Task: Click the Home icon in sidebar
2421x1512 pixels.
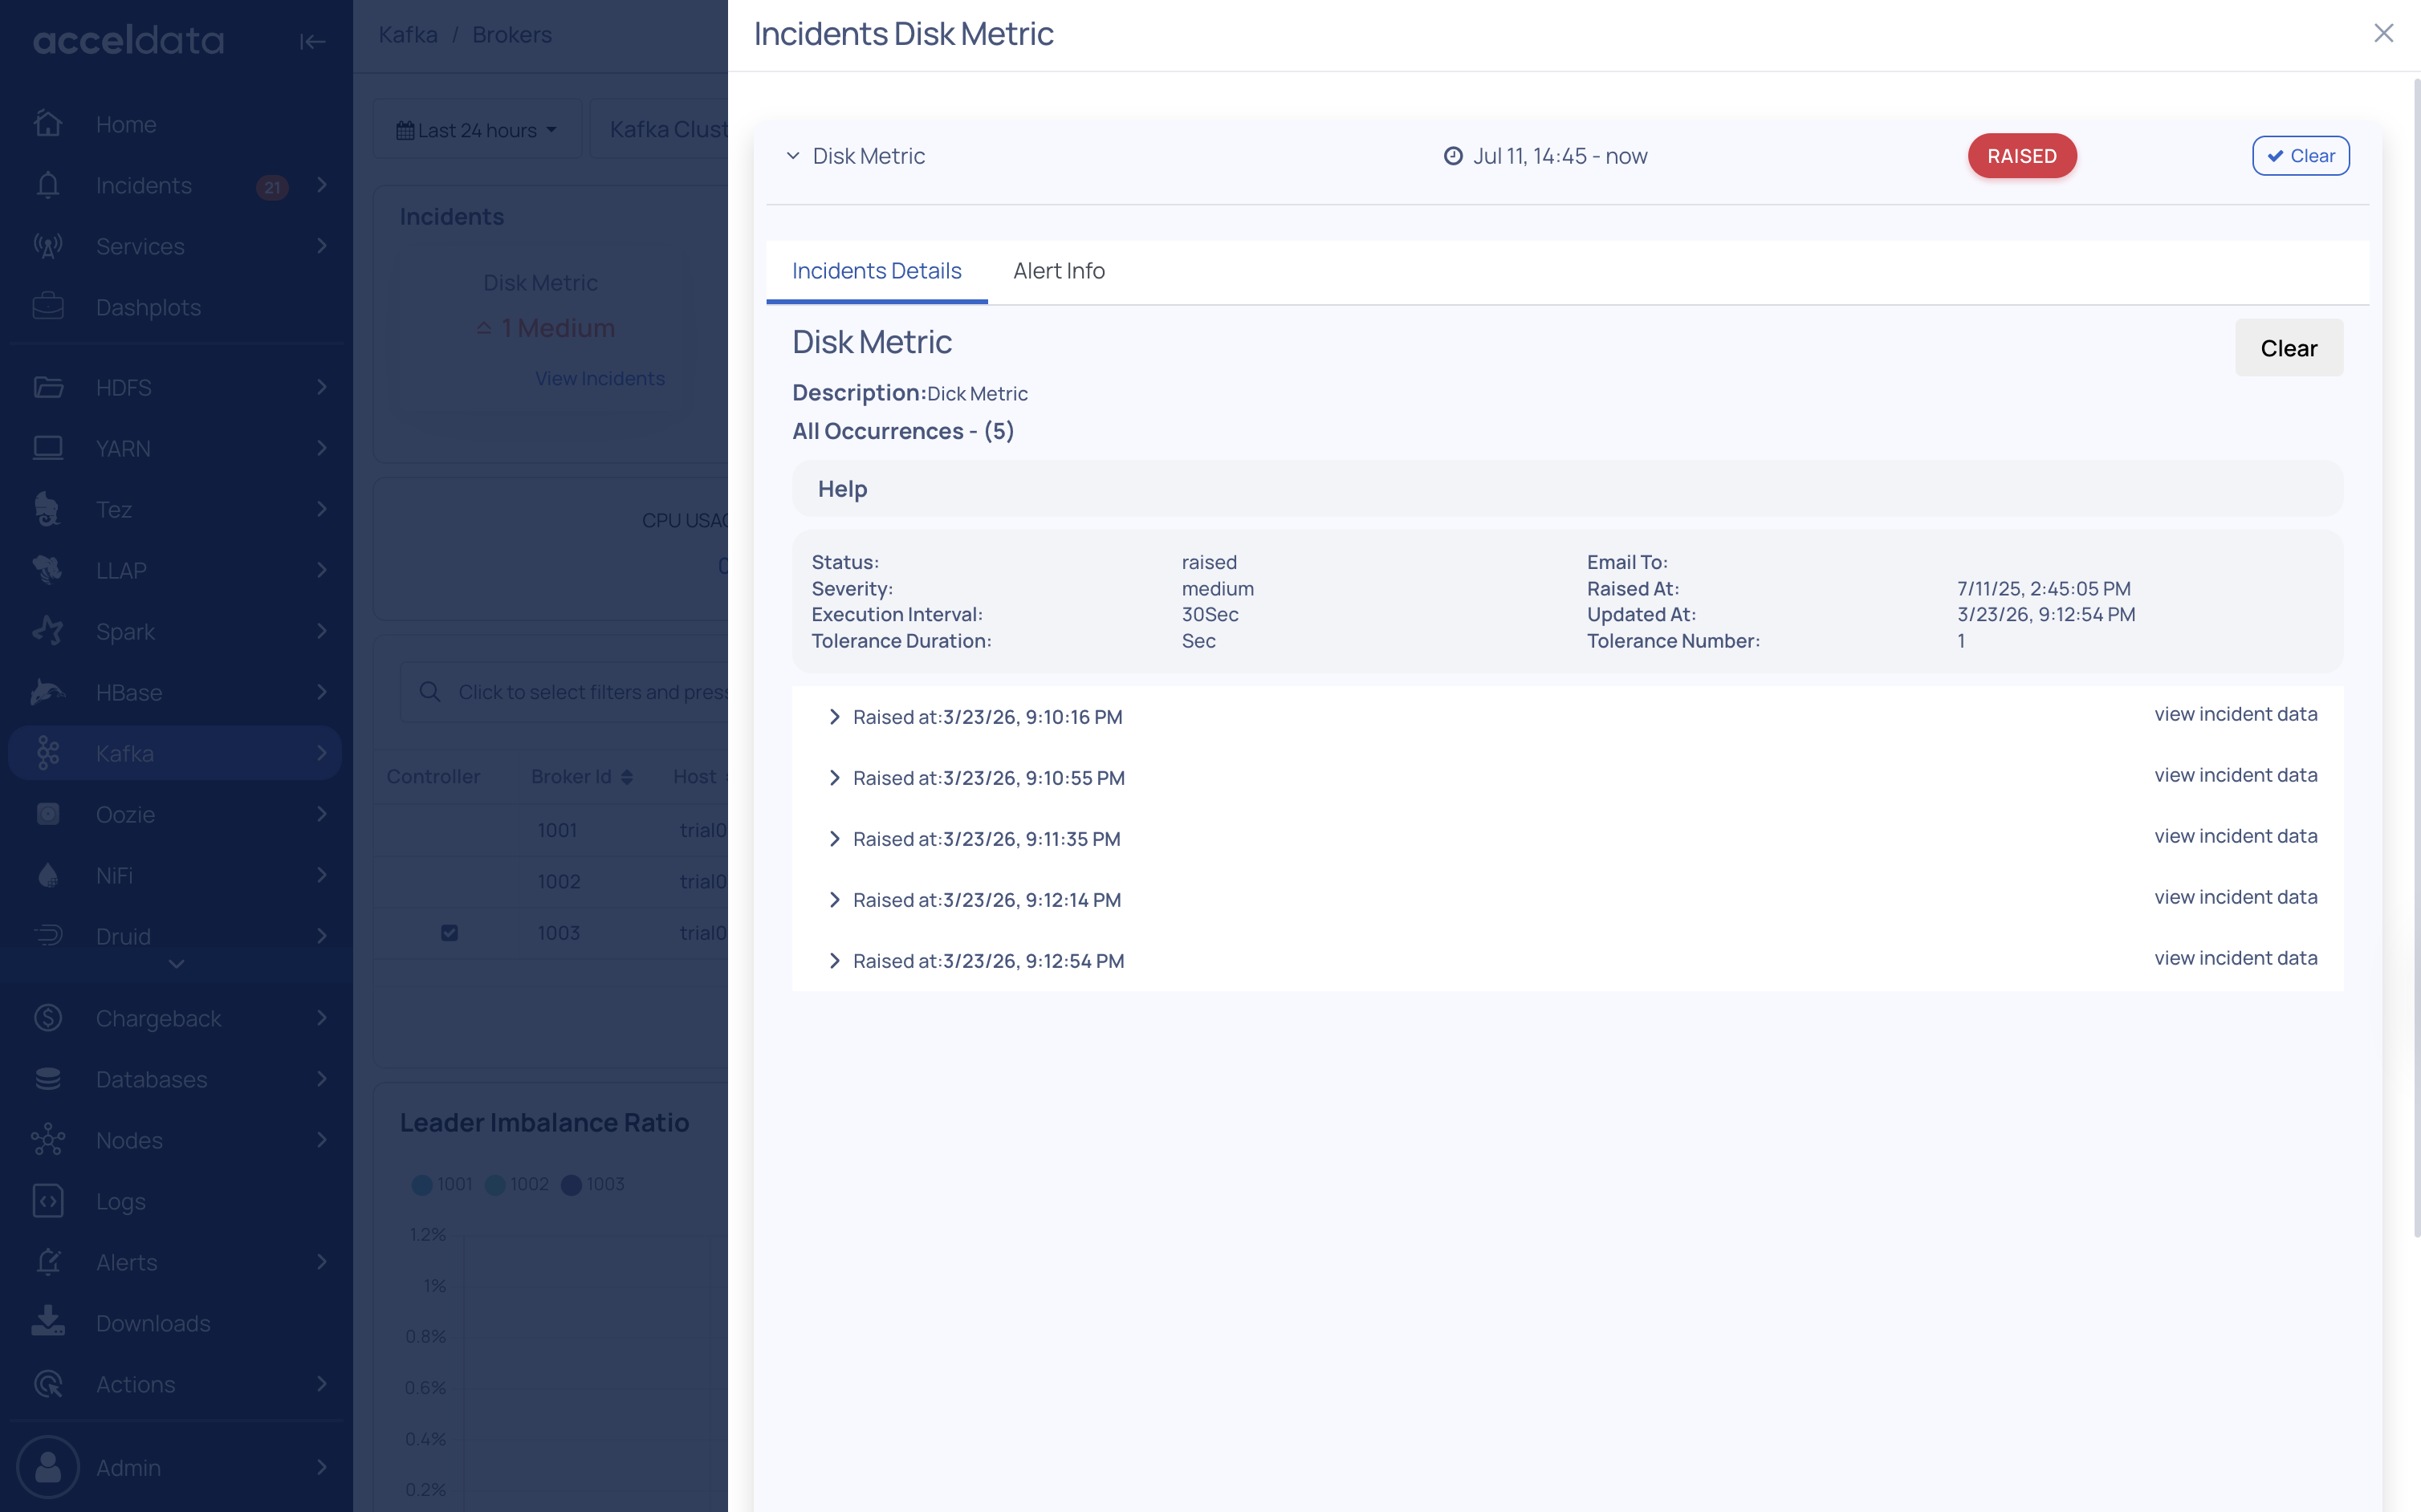Action: pyautogui.click(x=48, y=124)
